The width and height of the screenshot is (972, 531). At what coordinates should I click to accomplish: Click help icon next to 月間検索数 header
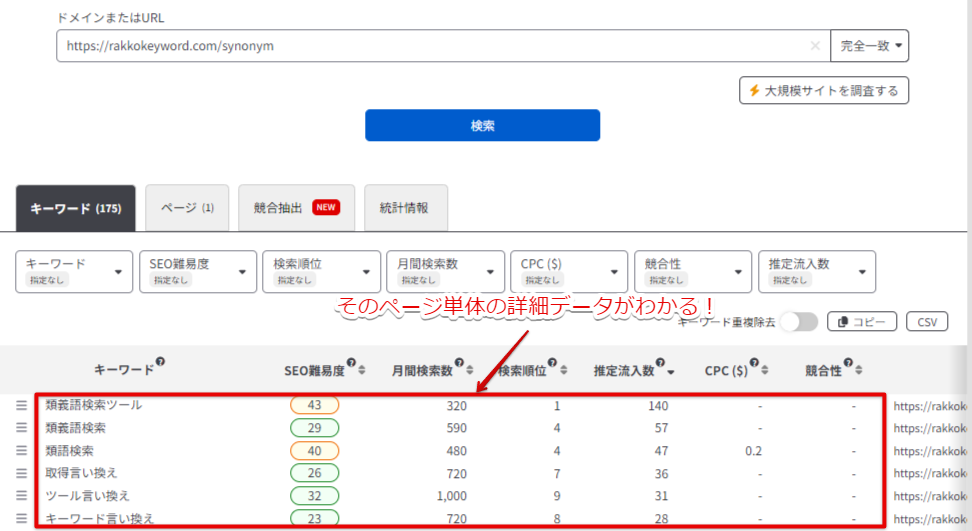coord(459,364)
